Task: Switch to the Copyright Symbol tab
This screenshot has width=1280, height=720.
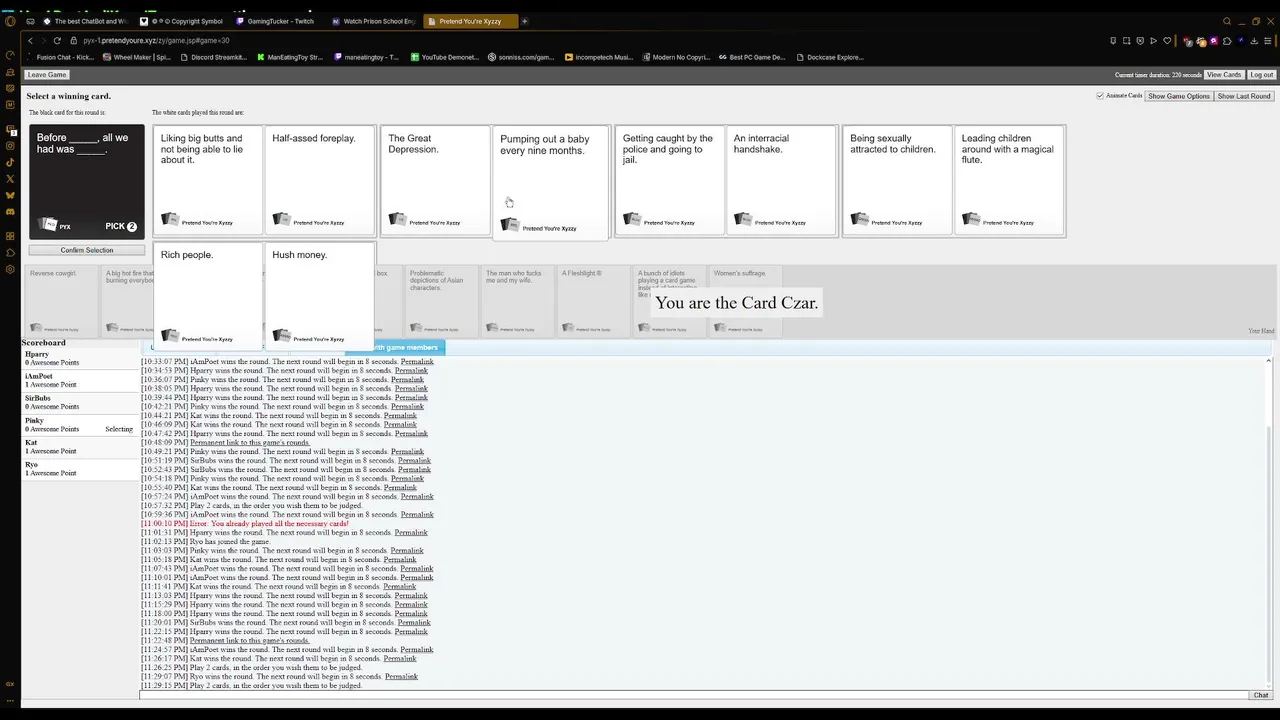Action: (x=183, y=21)
